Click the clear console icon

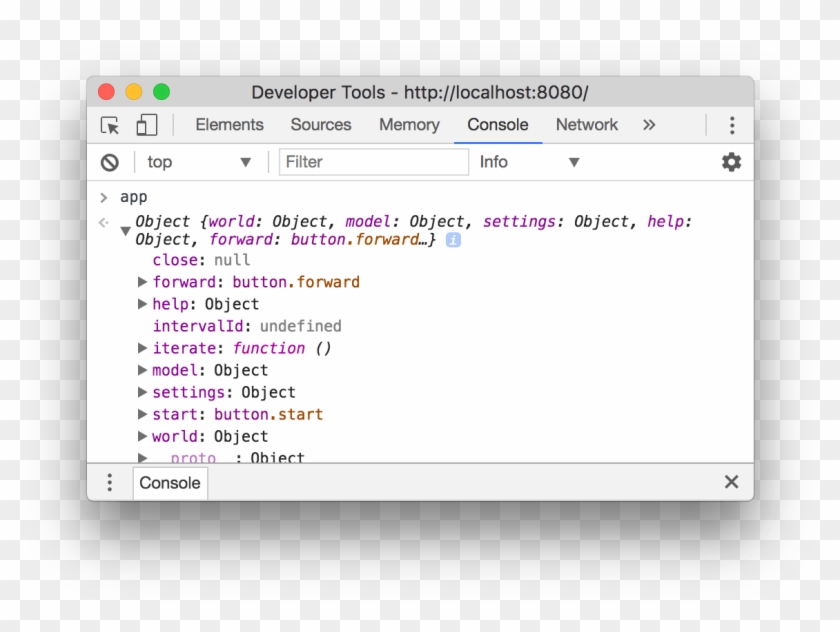click(110, 162)
